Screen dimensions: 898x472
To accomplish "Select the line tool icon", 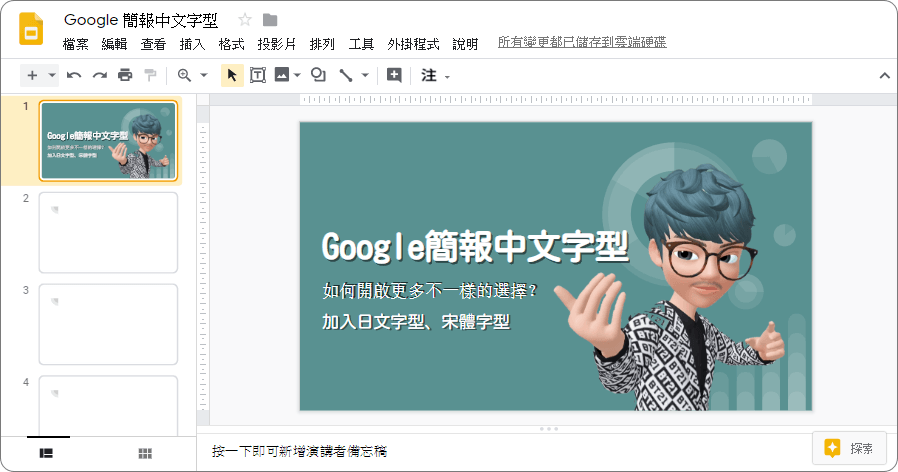I will tap(346, 76).
